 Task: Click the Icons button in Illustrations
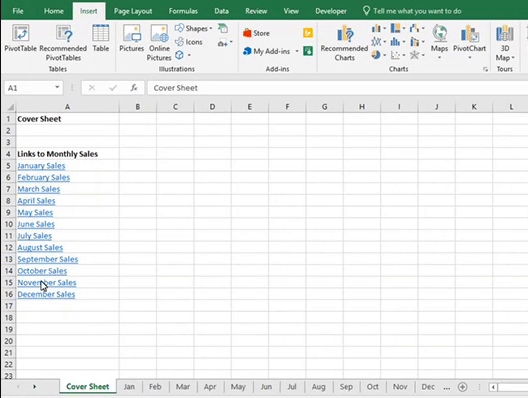tap(189, 42)
